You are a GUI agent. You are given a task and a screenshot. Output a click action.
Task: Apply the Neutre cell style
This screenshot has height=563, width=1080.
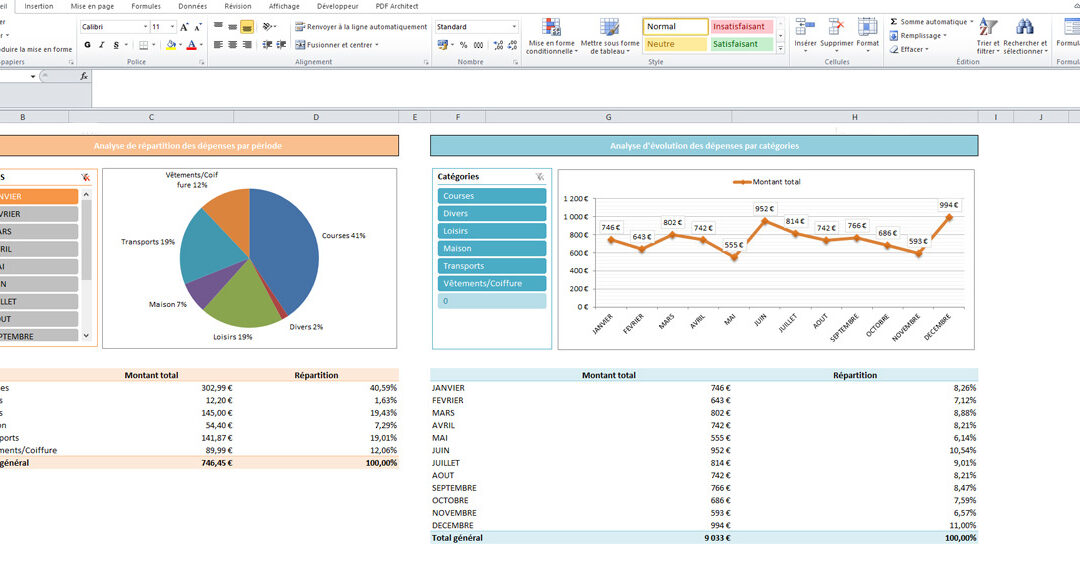click(x=675, y=44)
